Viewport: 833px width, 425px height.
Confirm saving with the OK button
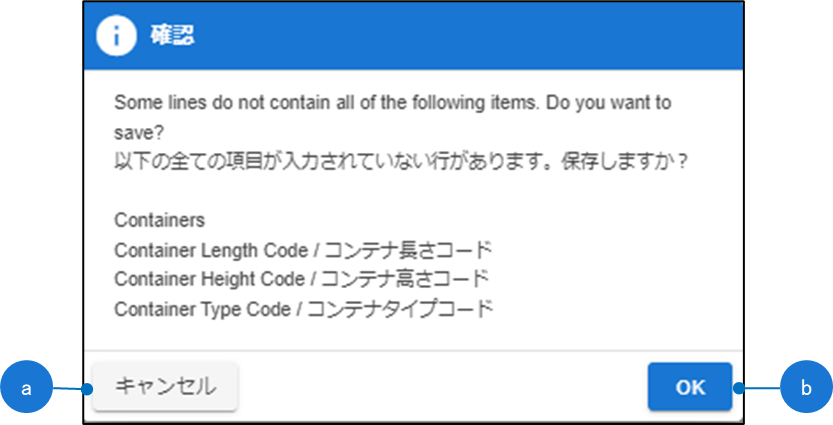[690, 387]
